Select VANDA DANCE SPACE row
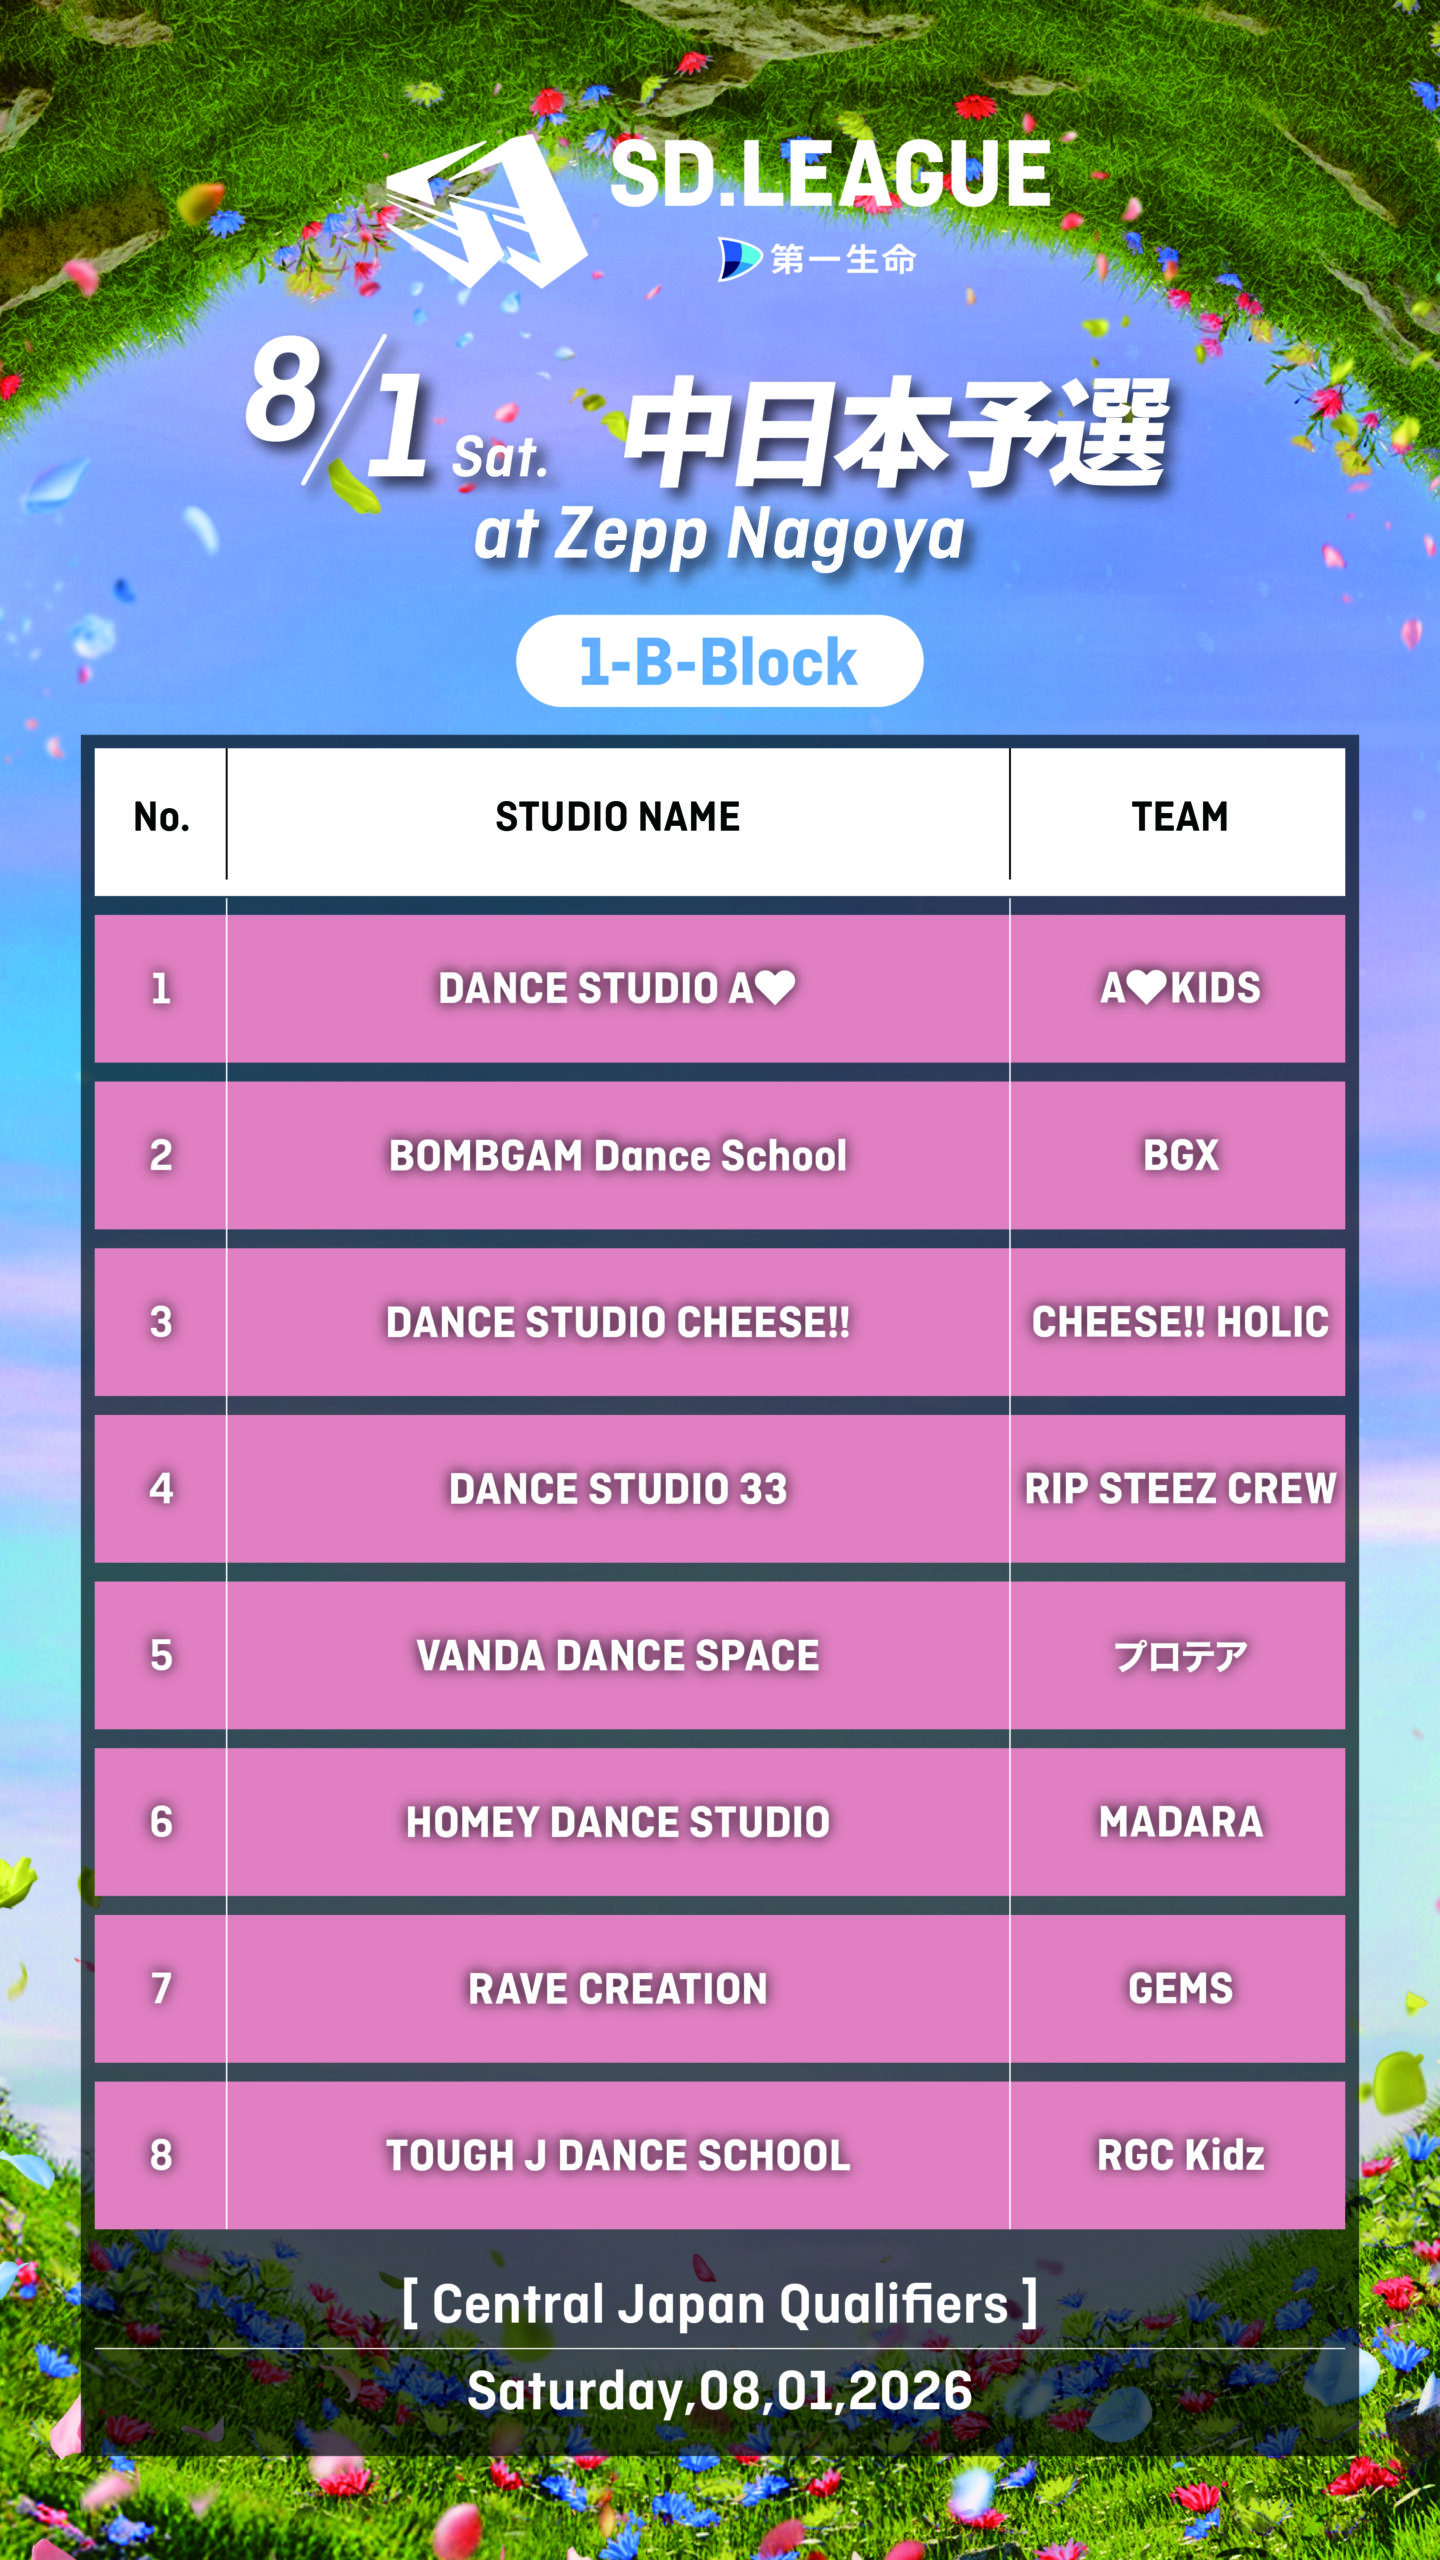1440x2560 pixels. point(720,1655)
